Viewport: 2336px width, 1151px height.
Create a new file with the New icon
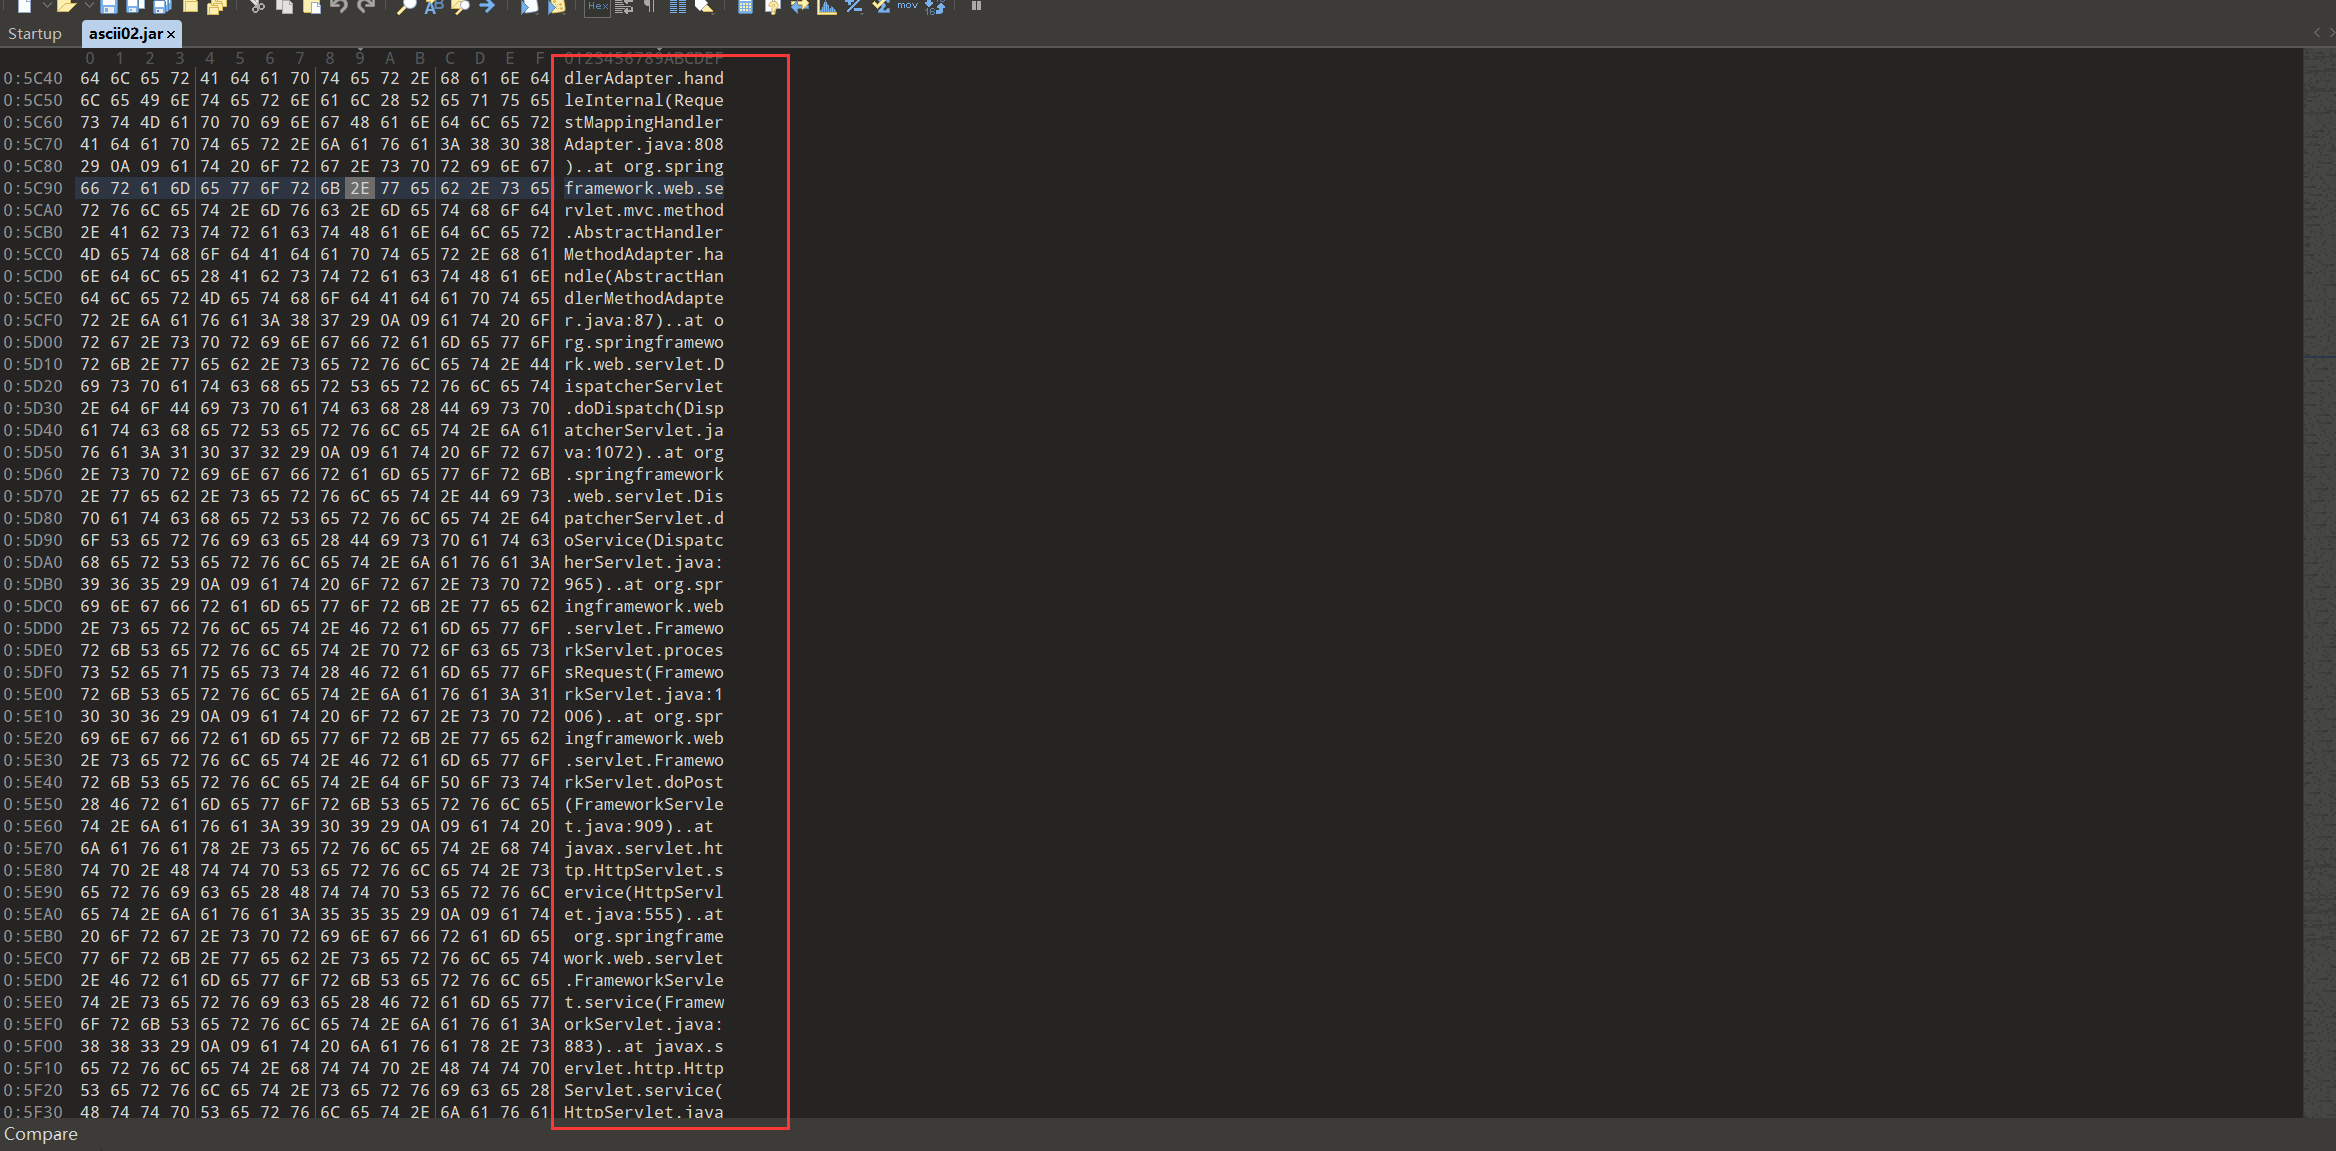click(25, 6)
